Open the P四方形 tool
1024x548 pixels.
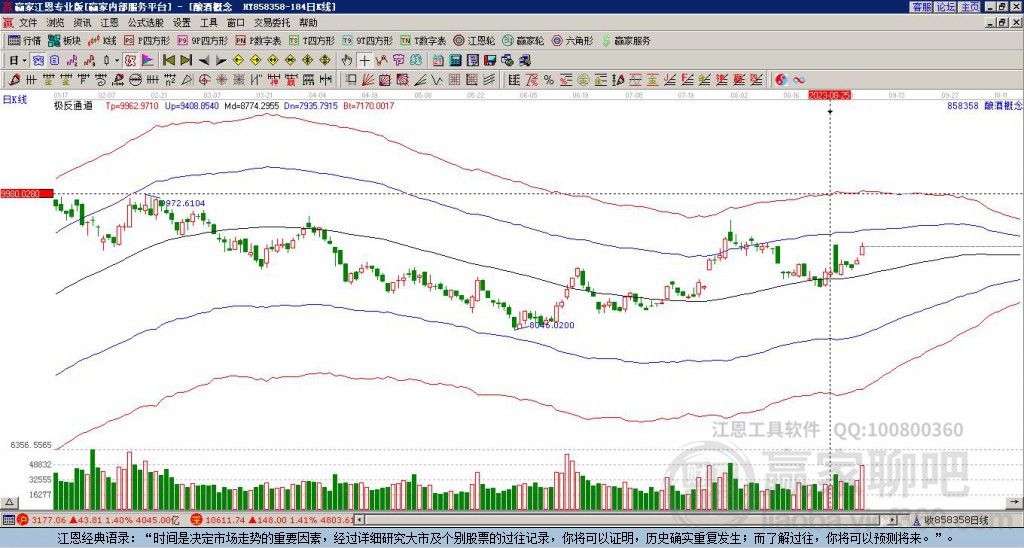click(x=147, y=40)
